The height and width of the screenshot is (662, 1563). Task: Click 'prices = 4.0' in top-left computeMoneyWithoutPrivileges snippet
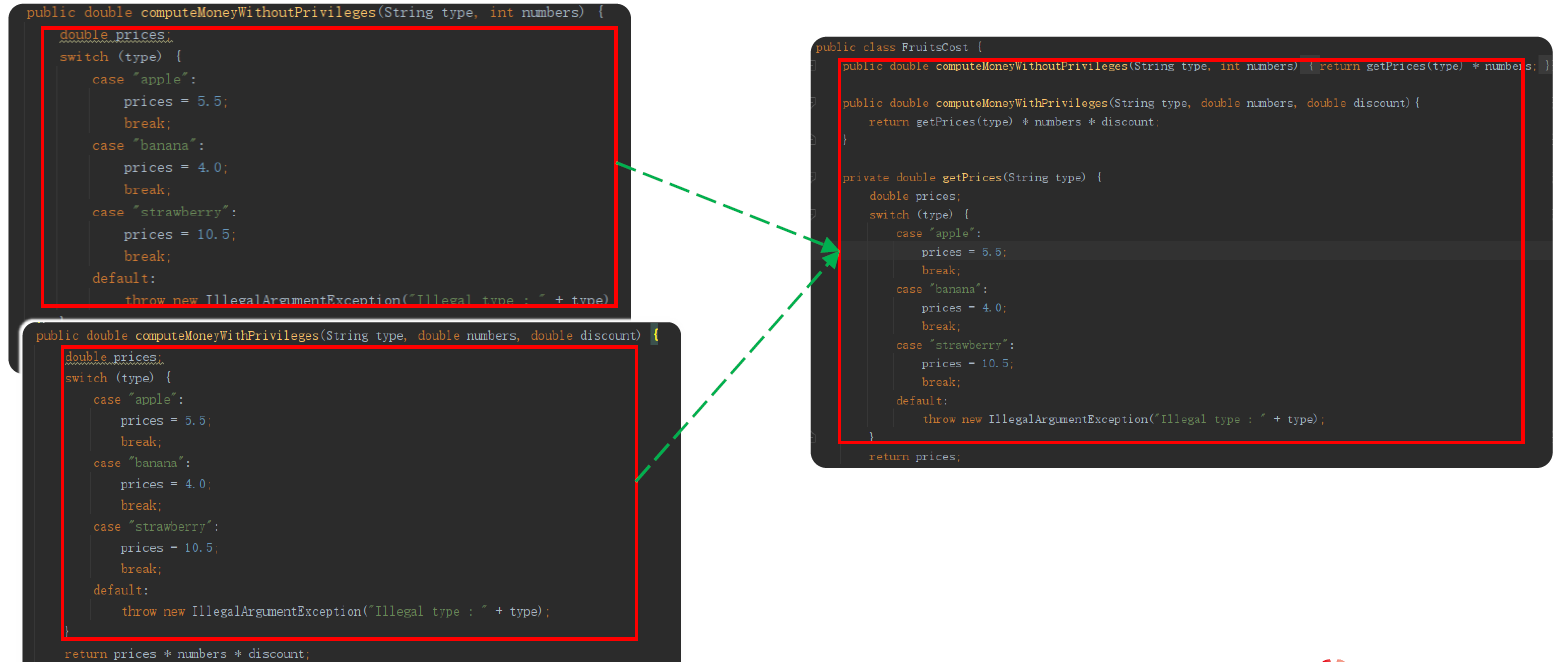[176, 168]
